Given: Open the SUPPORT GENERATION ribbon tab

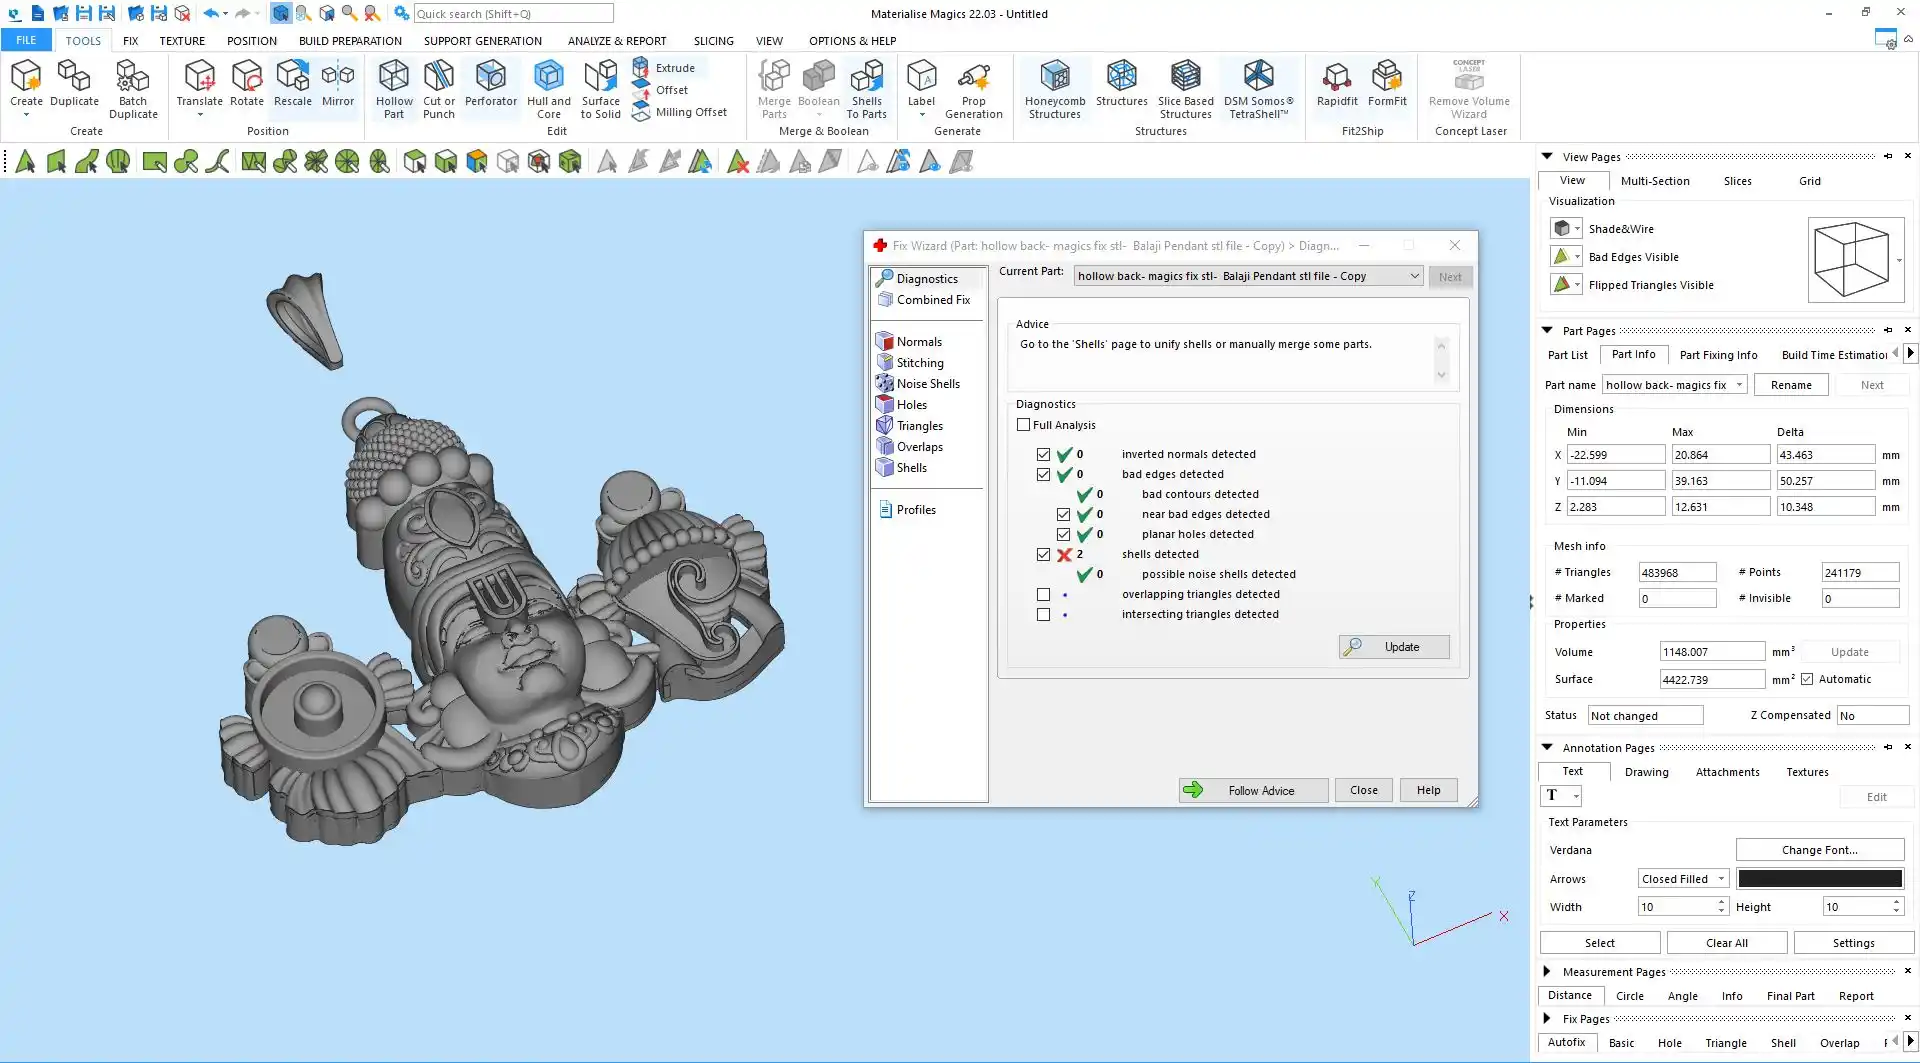Looking at the screenshot, I should 482,41.
